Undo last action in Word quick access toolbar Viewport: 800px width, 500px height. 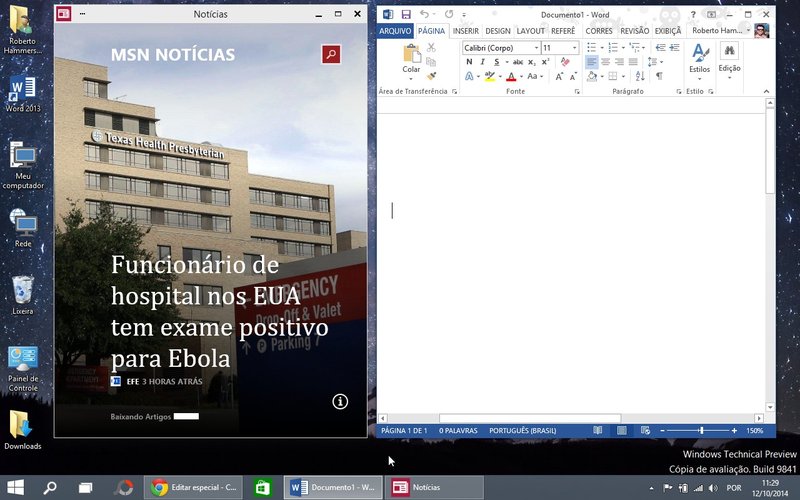(424, 14)
